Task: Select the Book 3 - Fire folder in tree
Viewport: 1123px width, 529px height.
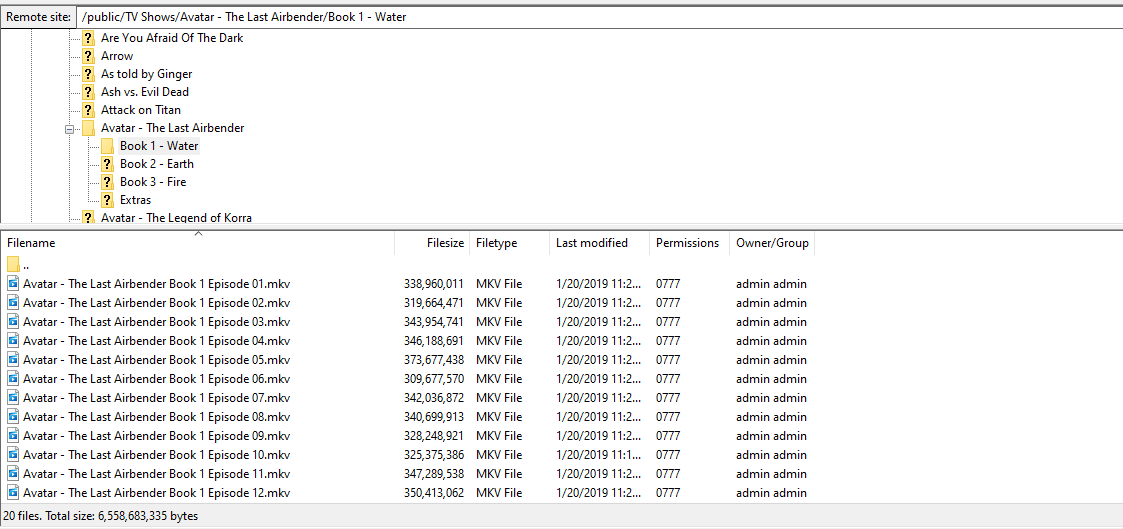Action: coord(153,182)
